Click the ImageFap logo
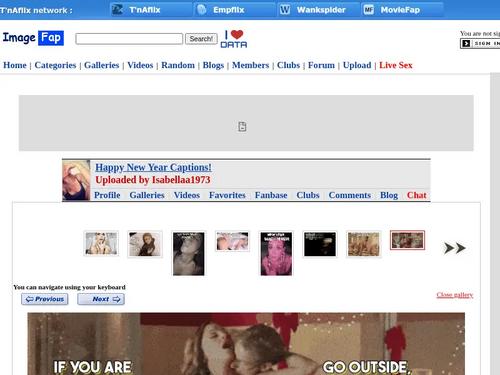 [x=33, y=38]
